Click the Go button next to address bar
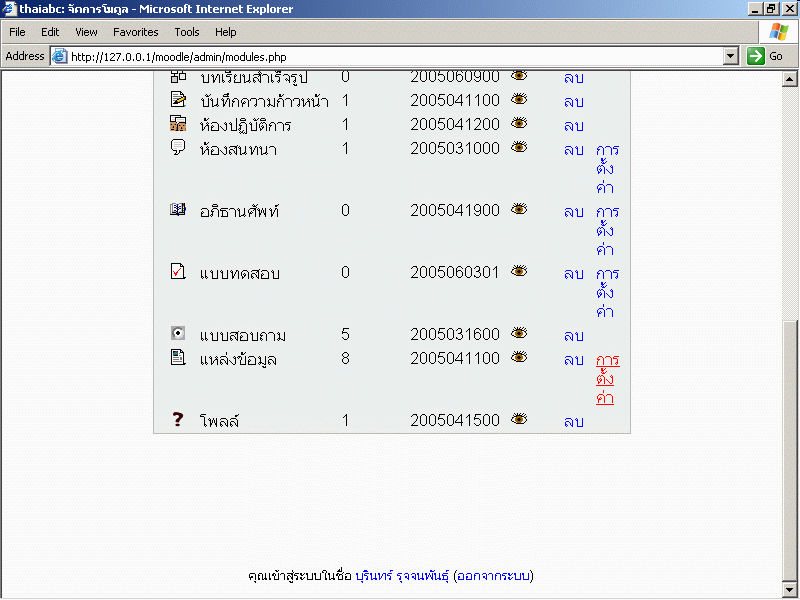Viewport: 800px width, 600px height. (x=766, y=57)
